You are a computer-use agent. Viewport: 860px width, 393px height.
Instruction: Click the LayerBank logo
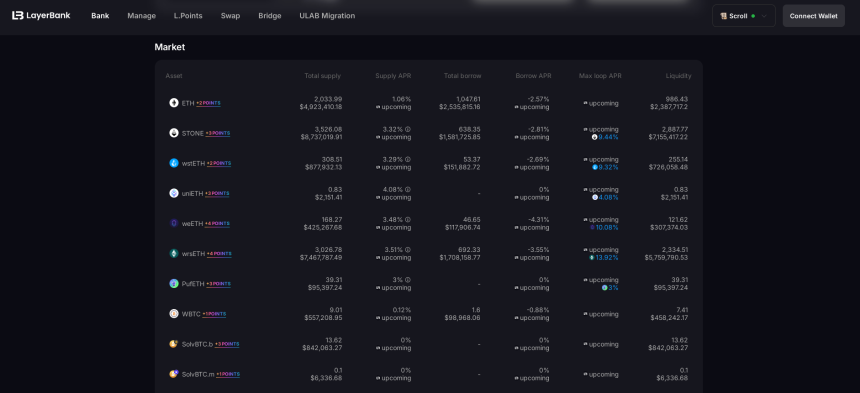click(x=41, y=15)
